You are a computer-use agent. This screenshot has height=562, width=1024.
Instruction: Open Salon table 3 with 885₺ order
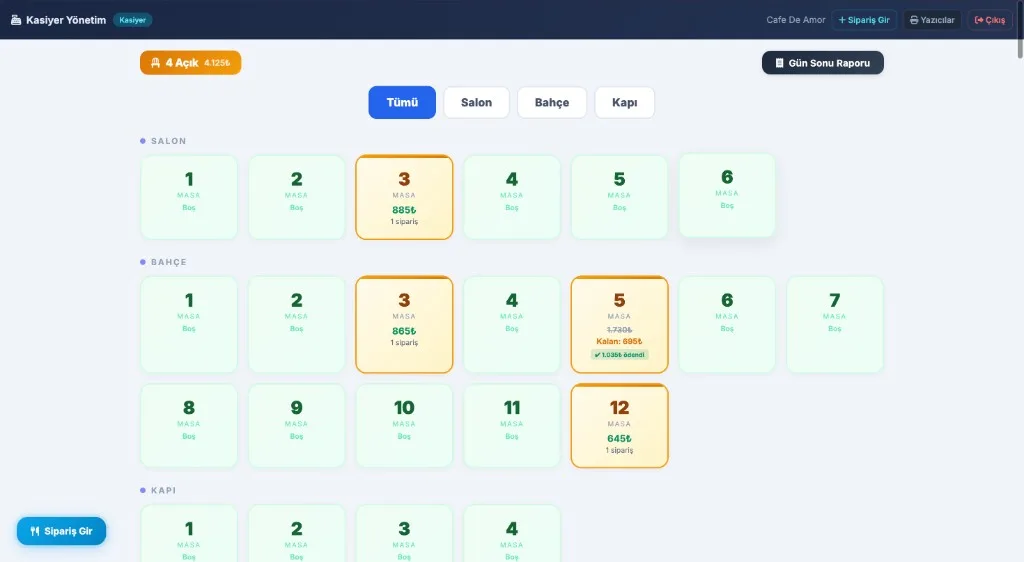[404, 197]
